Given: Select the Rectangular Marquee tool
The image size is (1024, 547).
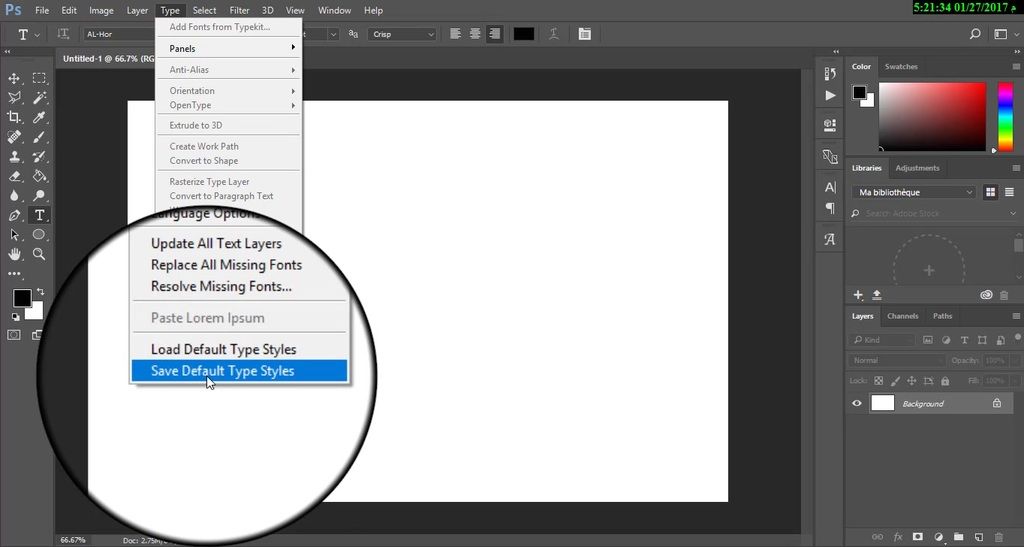Looking at the screenshot, I should click(39, 78).
